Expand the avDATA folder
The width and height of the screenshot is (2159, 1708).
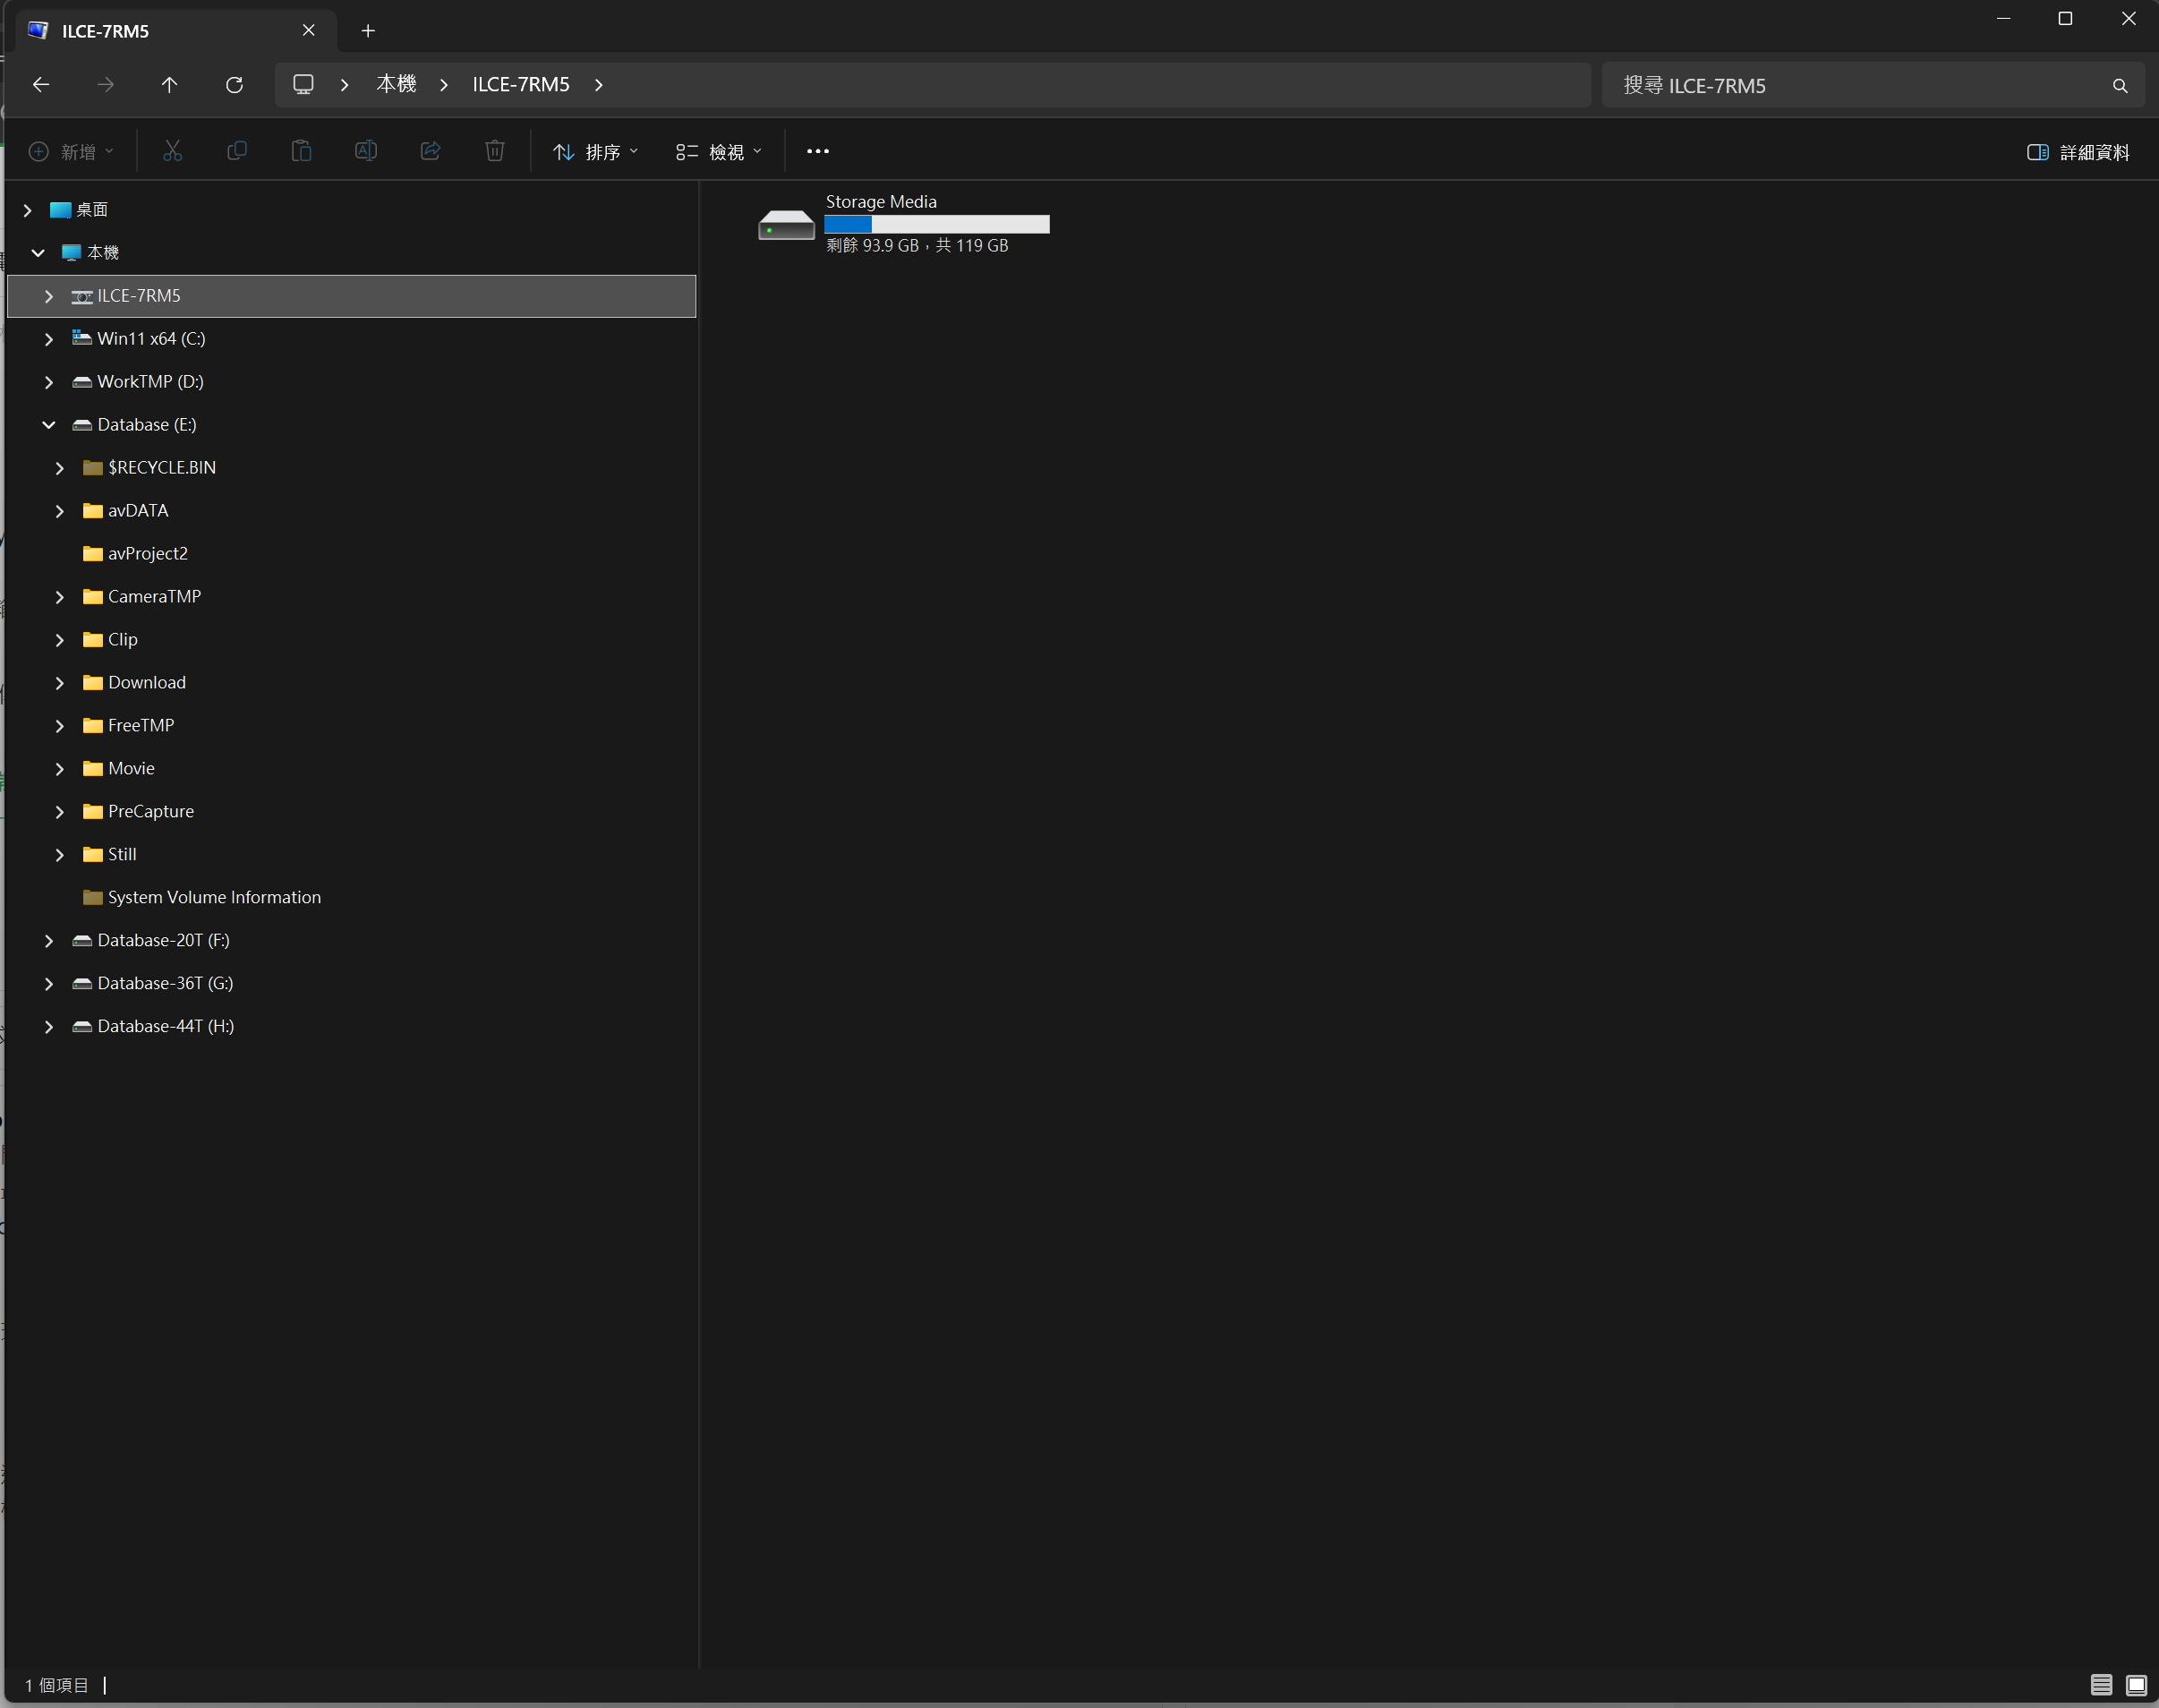(60, 511)
